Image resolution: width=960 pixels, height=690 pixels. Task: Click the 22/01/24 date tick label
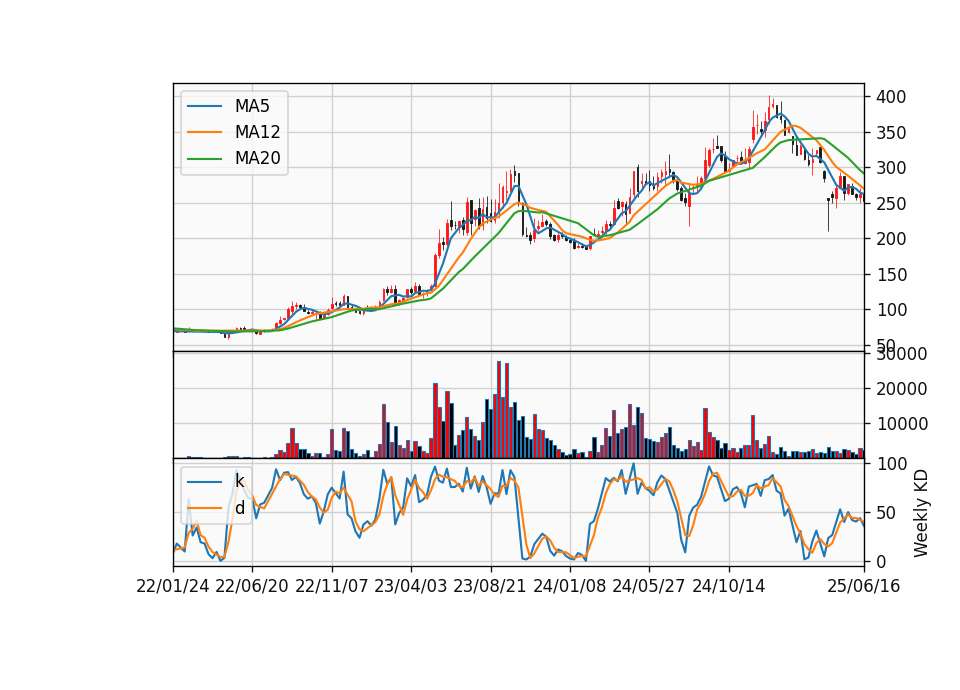pos(173,587)
